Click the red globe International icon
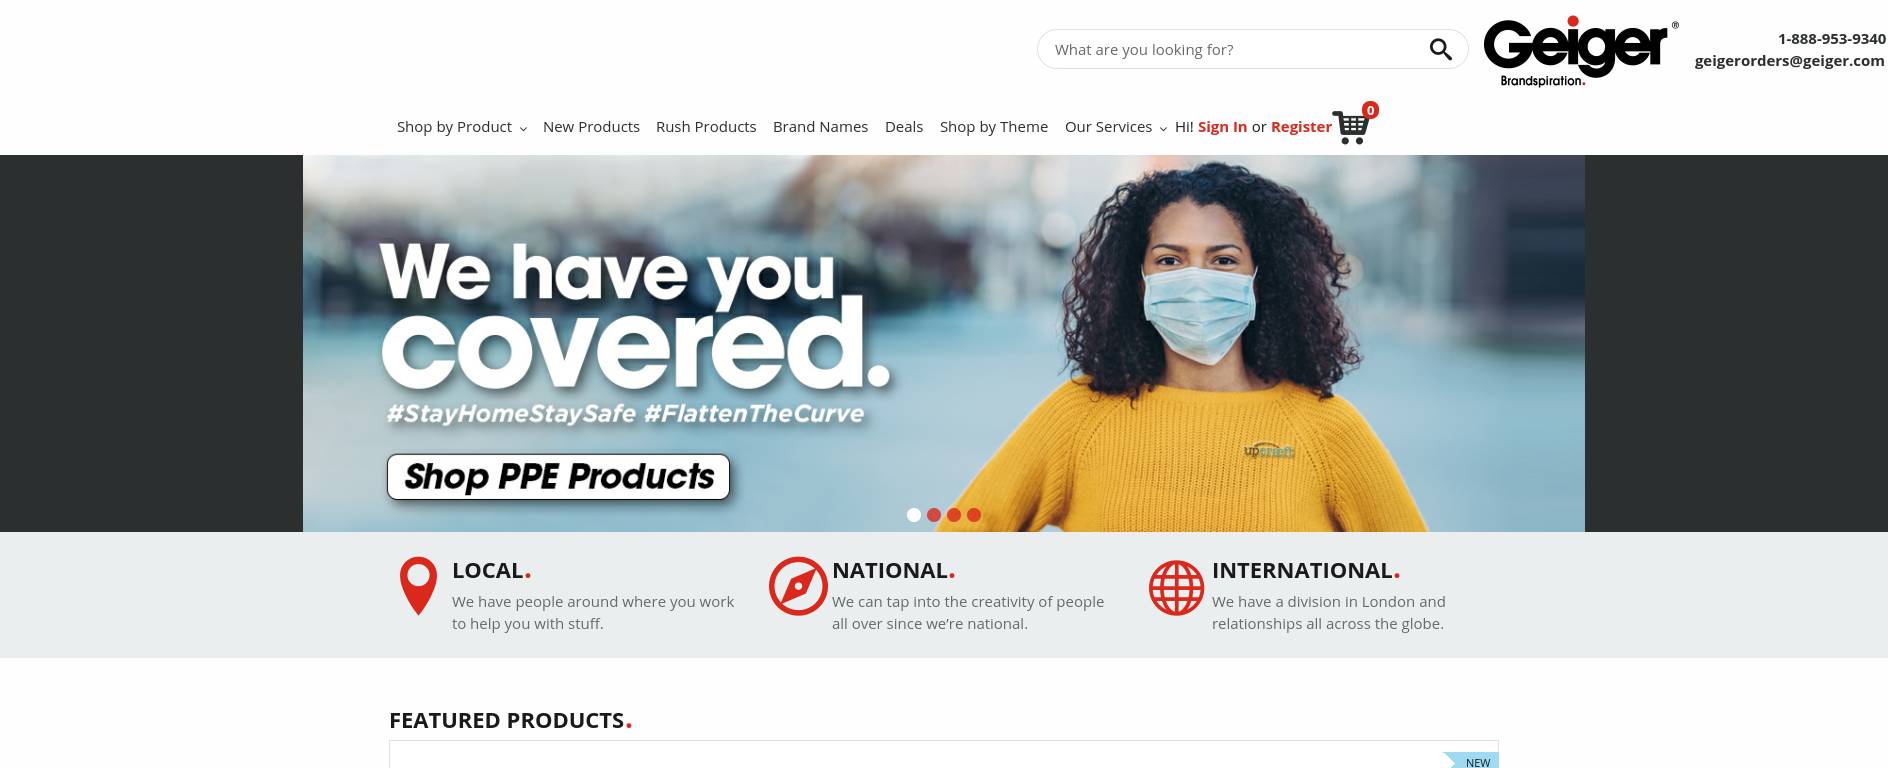 click(1176, 588)
